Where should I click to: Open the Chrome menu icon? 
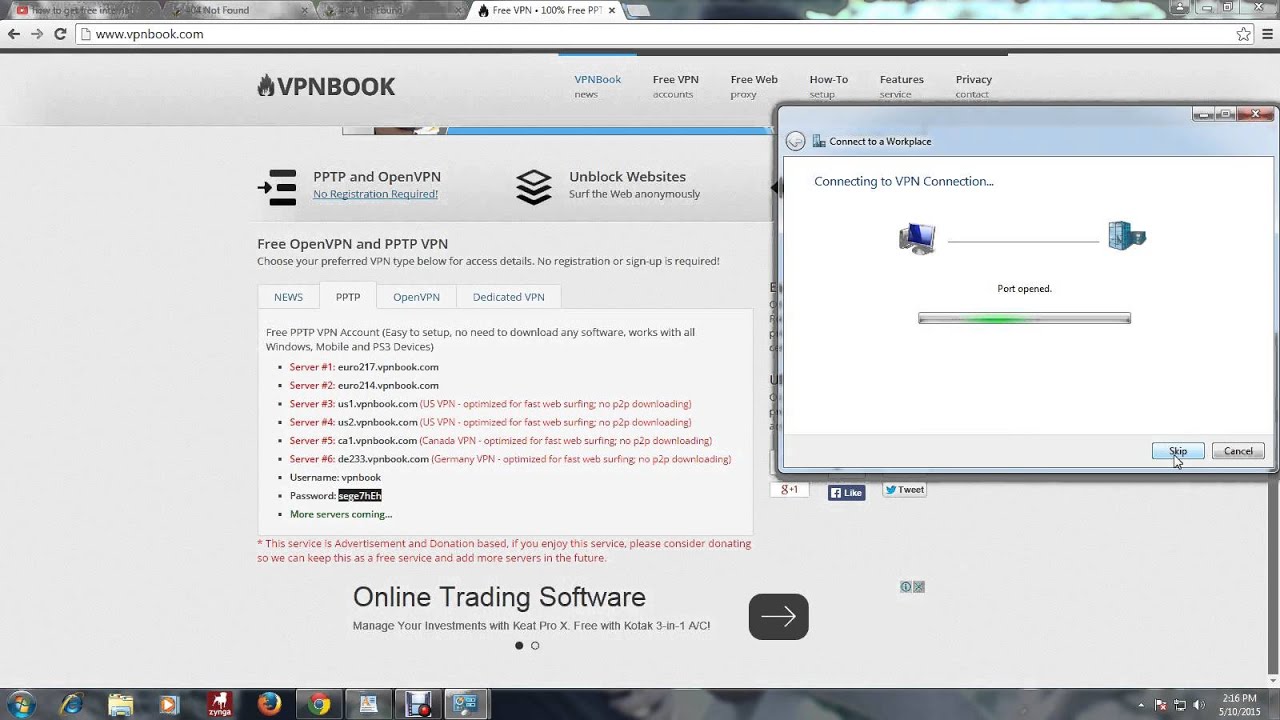(1266, 34)
